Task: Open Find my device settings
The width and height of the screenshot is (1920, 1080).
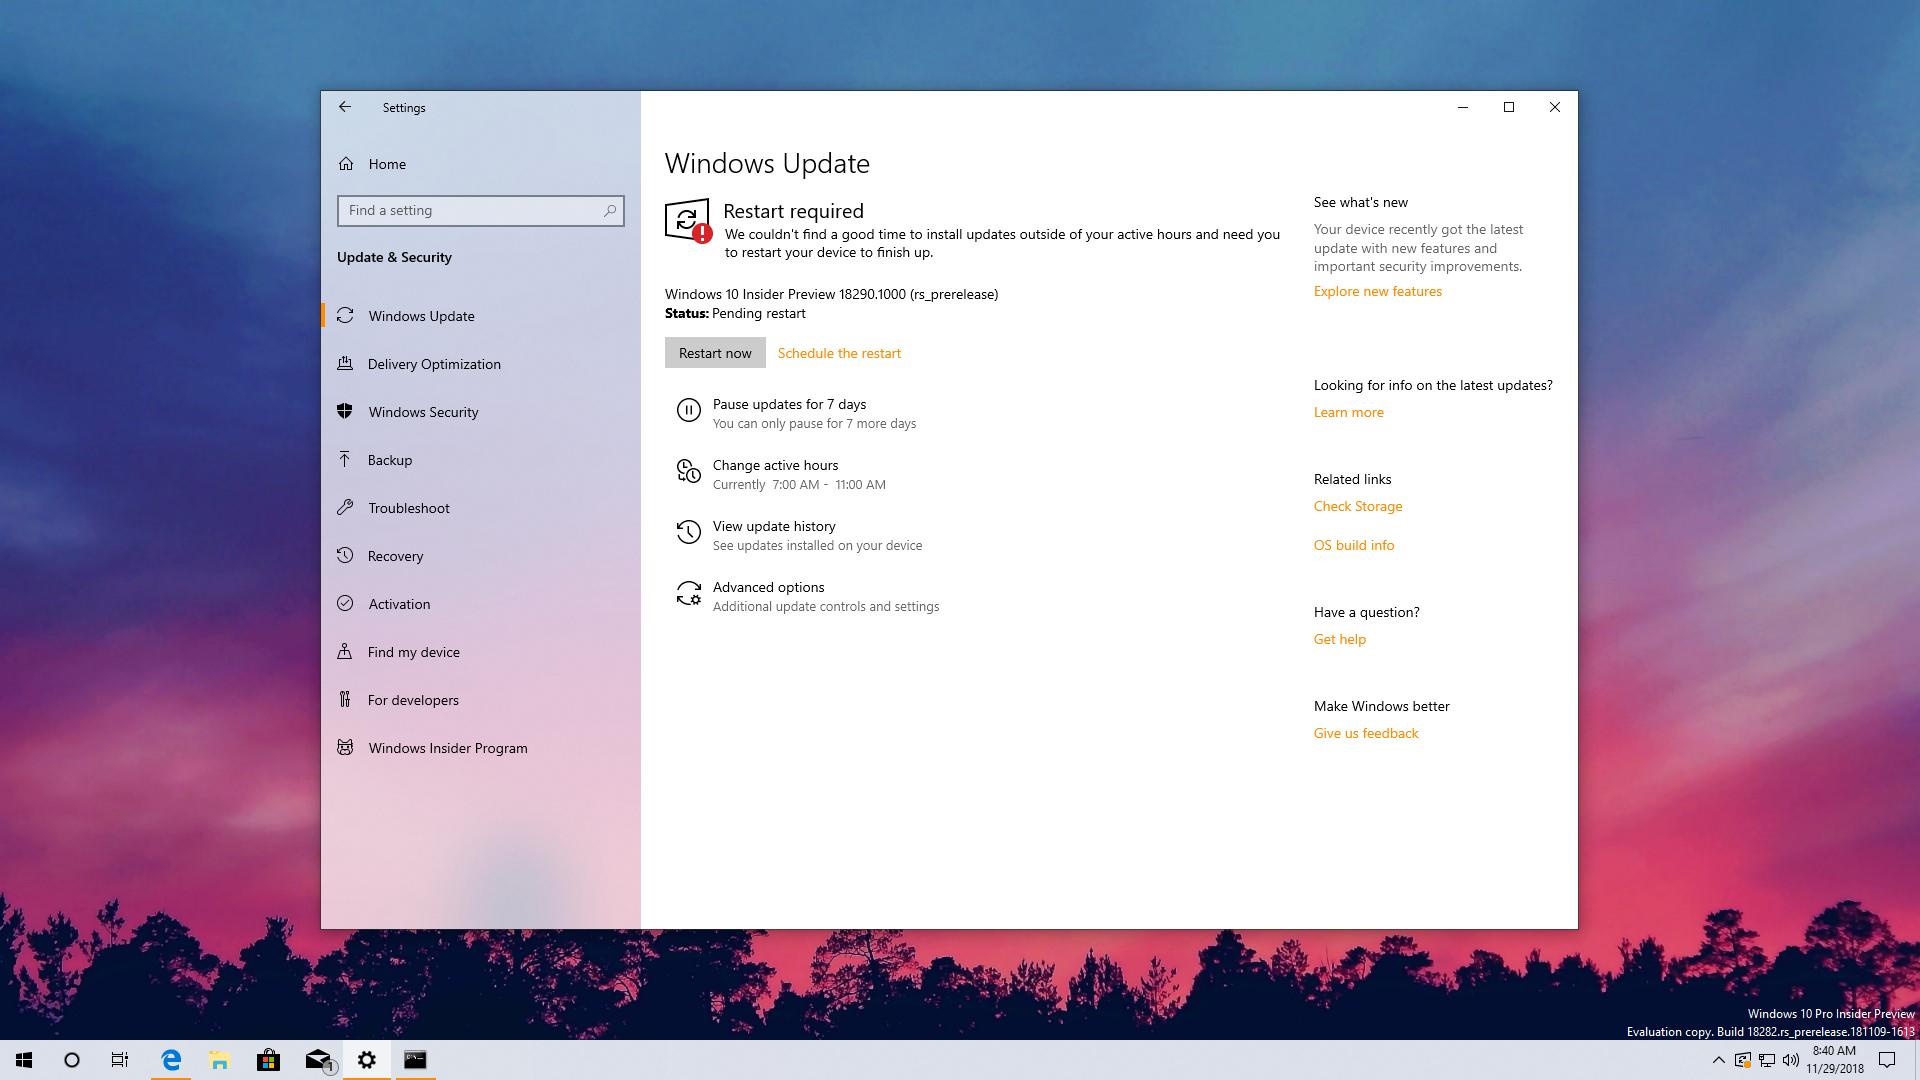Action: 414,651
